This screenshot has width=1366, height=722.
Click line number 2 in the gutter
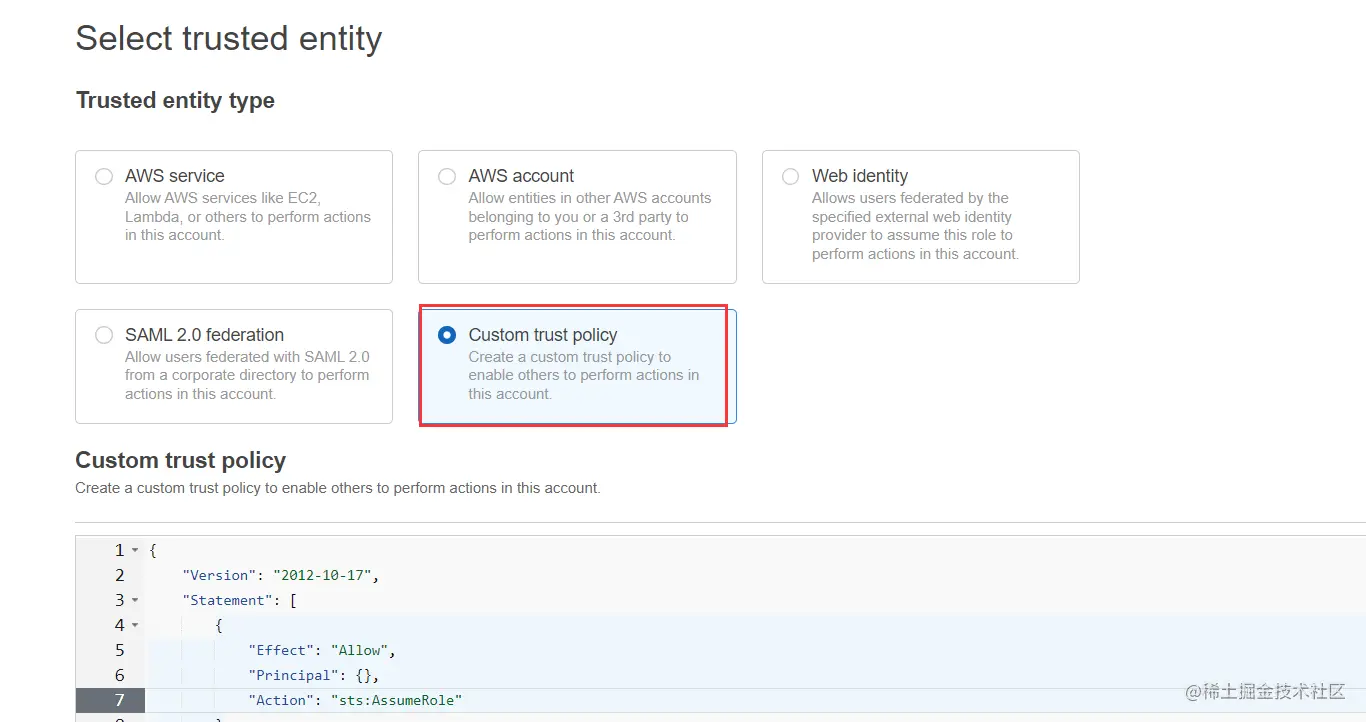tap(120, 575)
